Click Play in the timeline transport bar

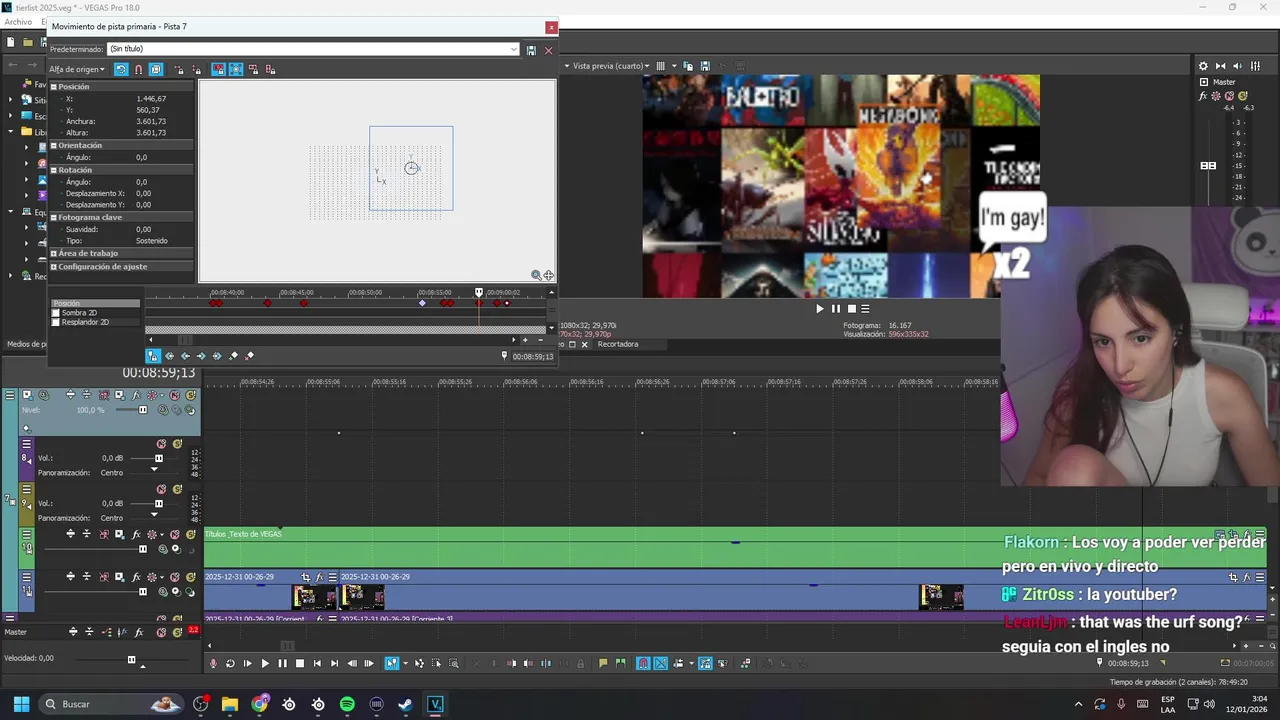tap(265, 664)
